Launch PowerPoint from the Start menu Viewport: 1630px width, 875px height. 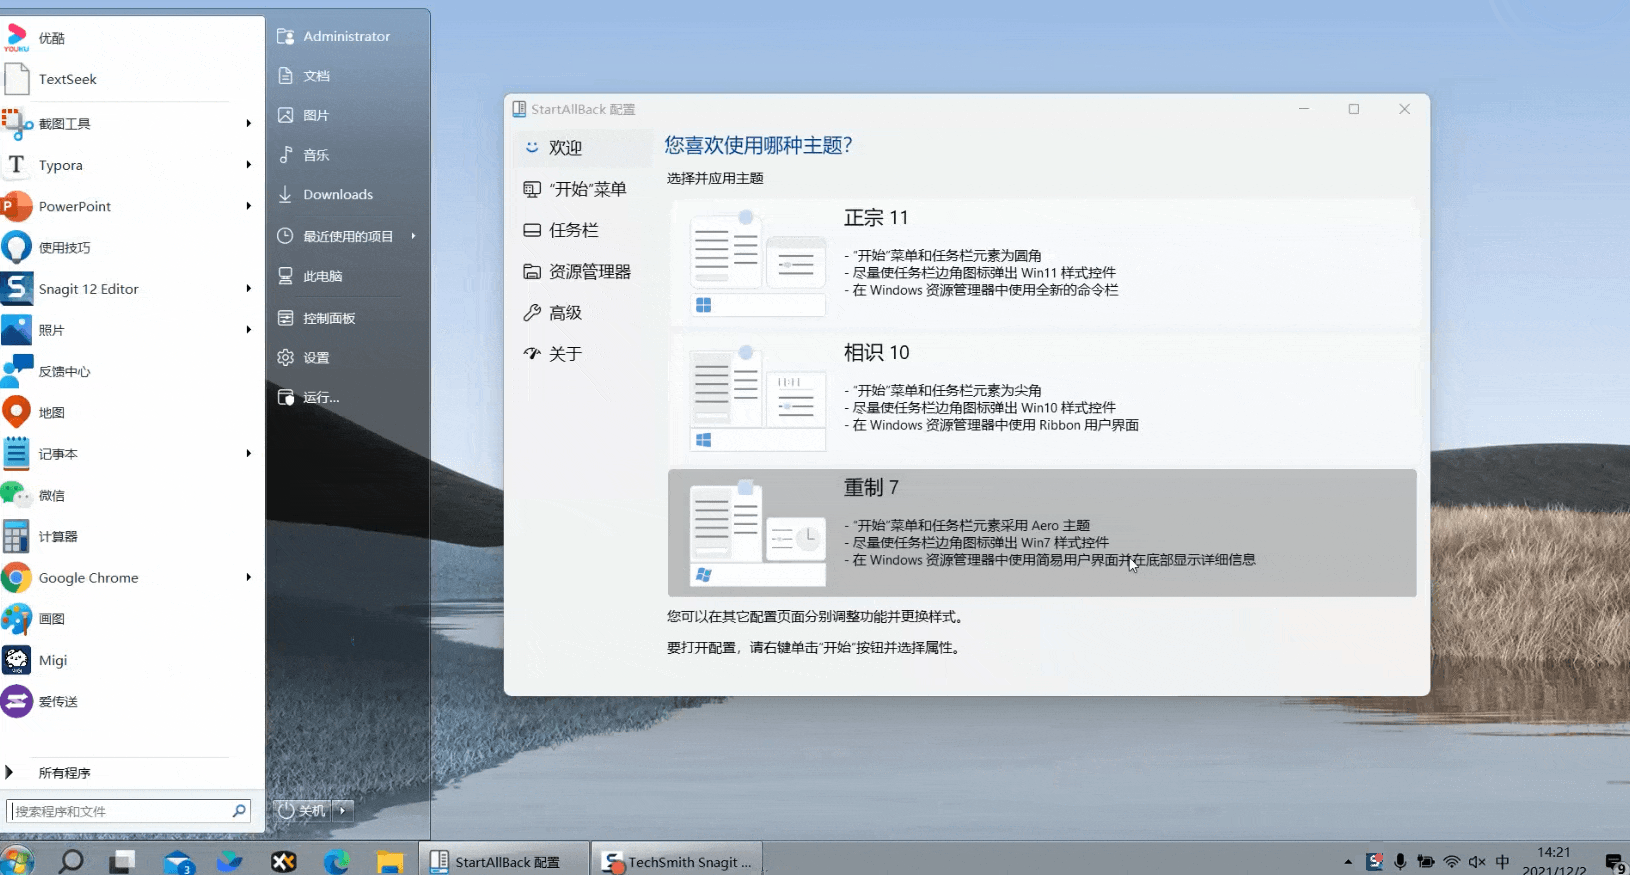(130, 206)
